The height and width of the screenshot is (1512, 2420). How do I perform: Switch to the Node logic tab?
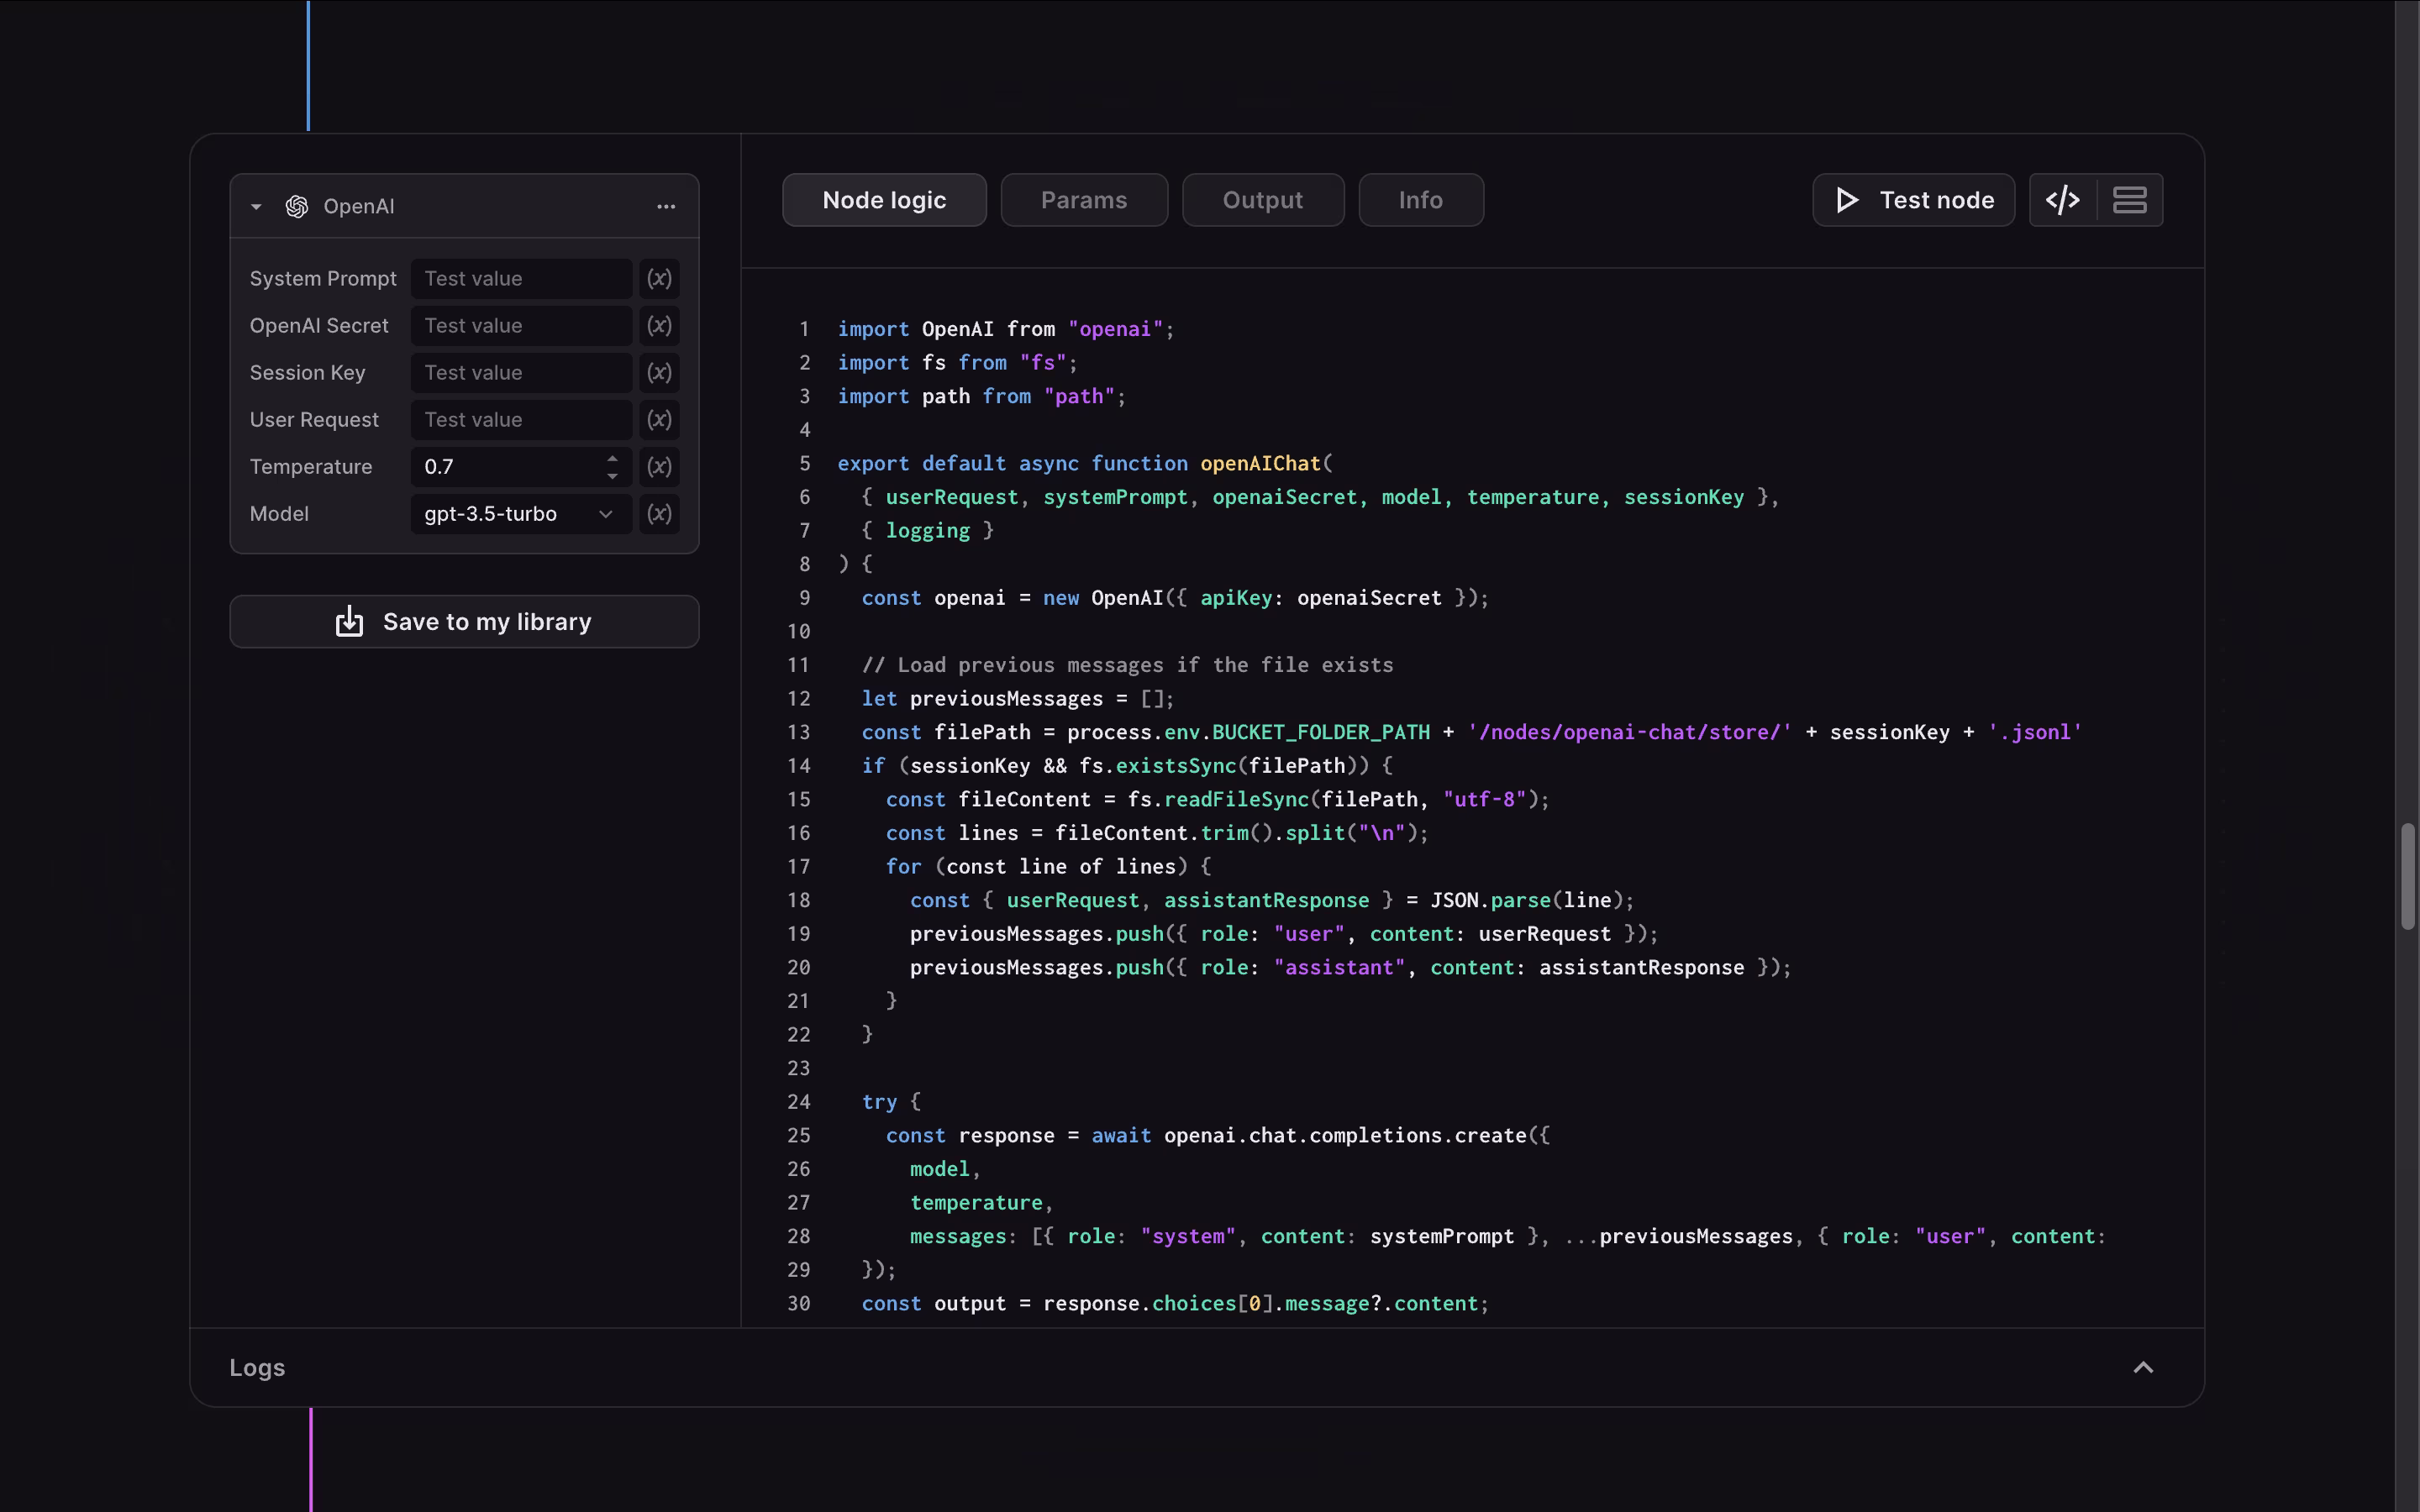pos(884,200)
